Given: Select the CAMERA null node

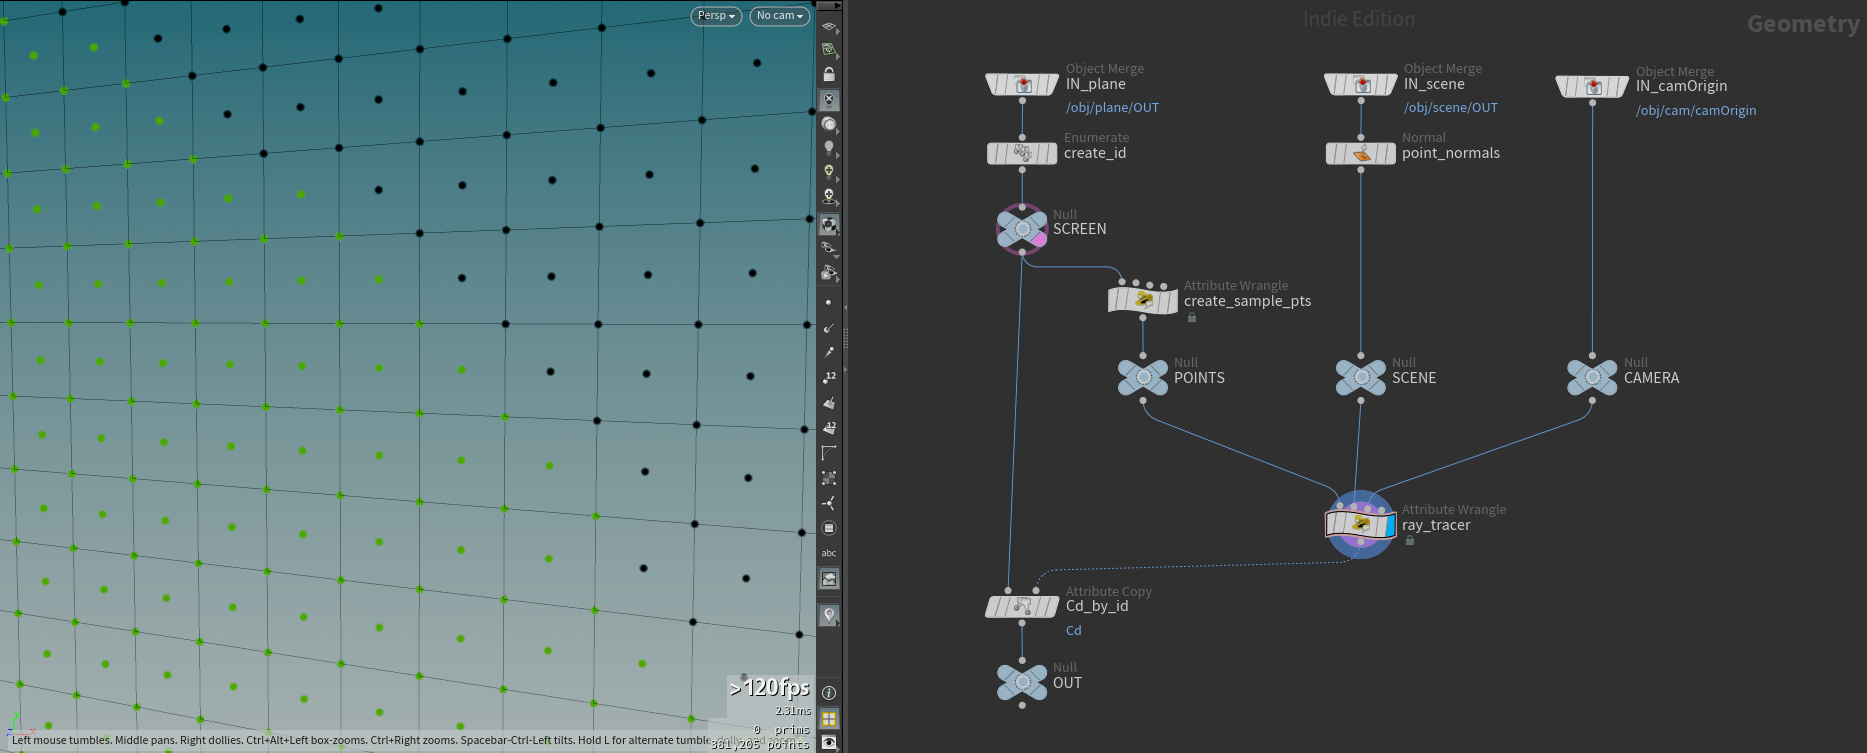Looking at the screenshot, I should 1592,377.
